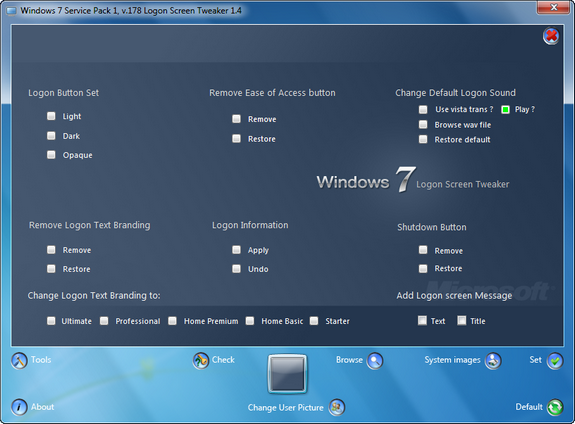Click the System images label
The width and height of the screenshot is (575, 424).
coord(453,360)
